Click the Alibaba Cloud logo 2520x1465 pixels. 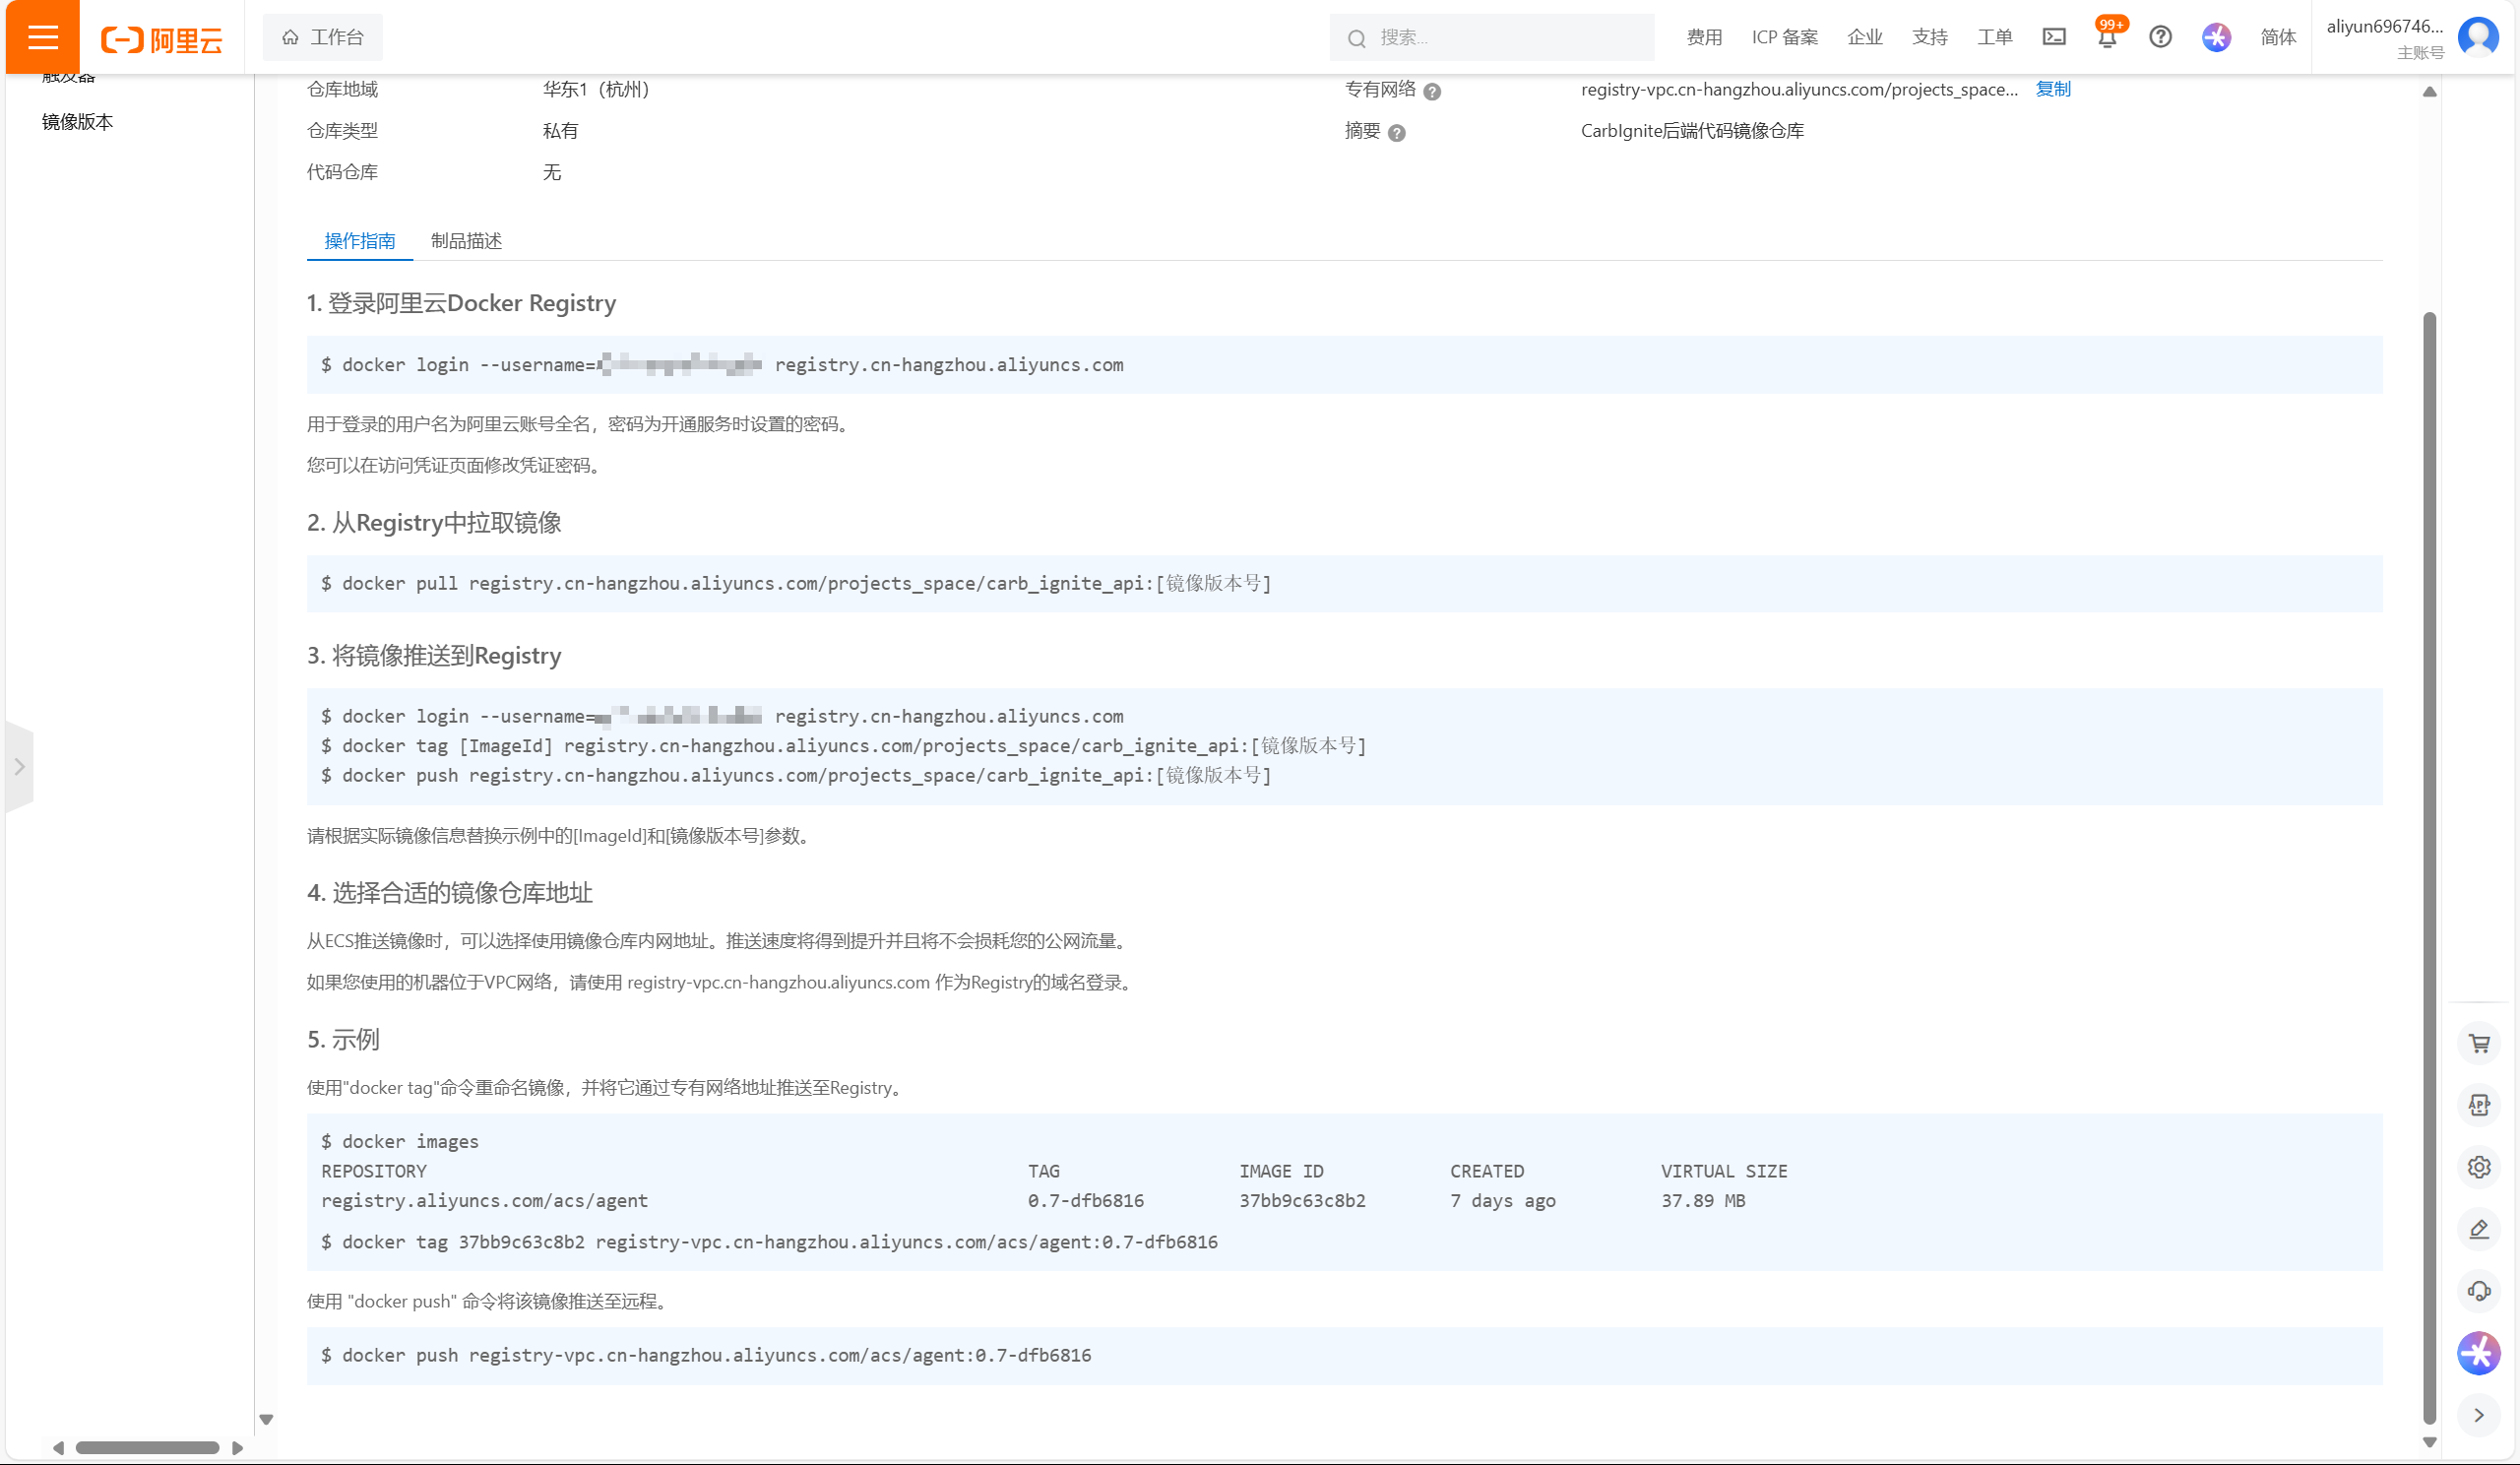tap(162, 39)
